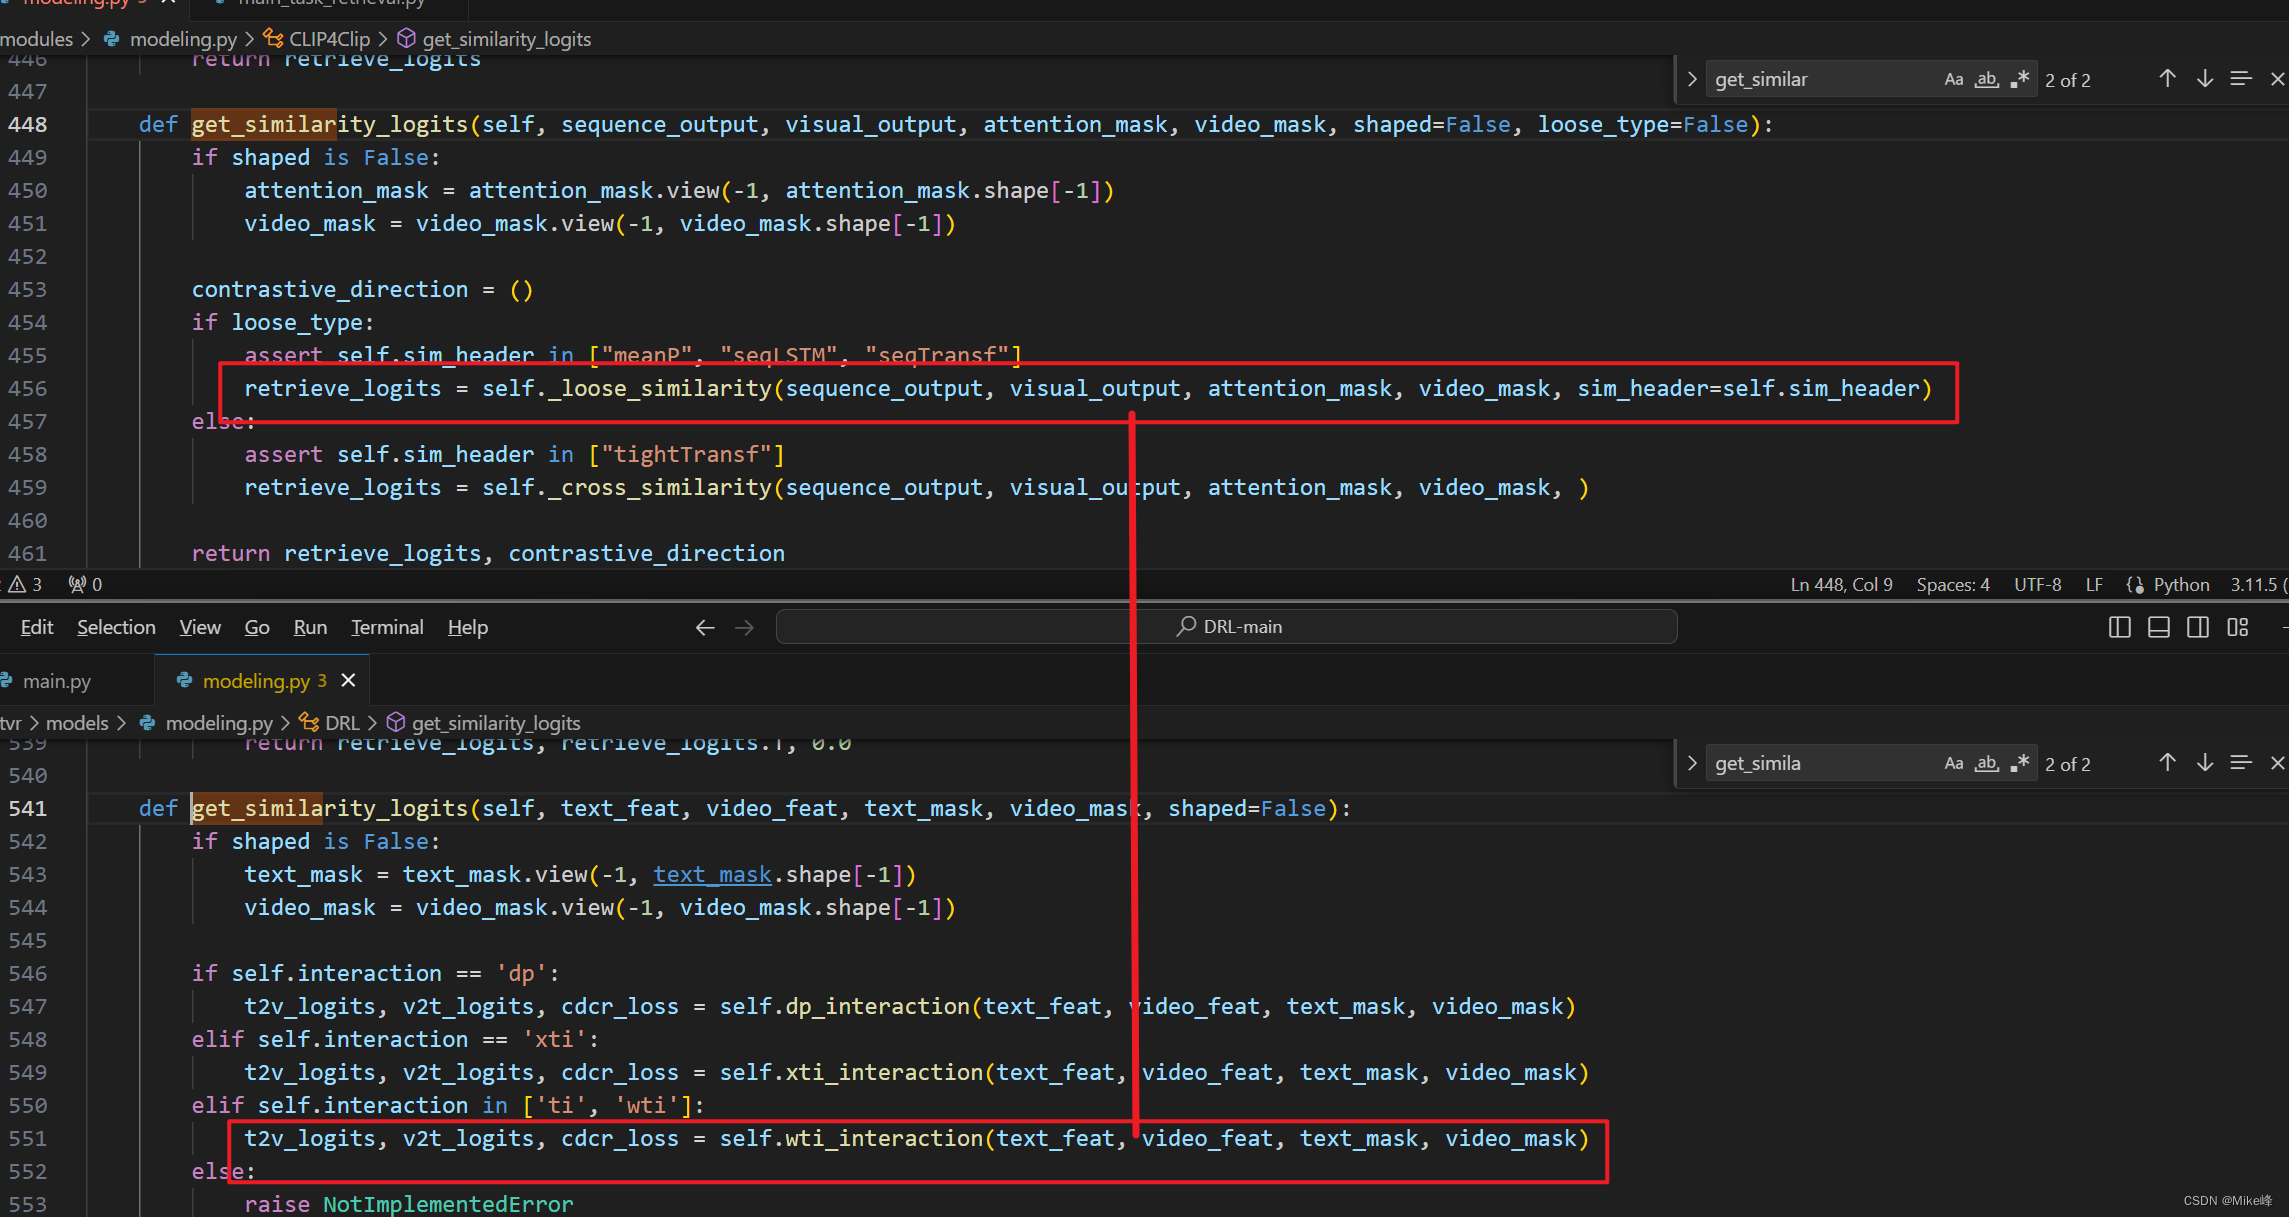The height and width of the screenshot is (1217, 2289).
Task: Open the Help menu
Action: click(467, 627)
